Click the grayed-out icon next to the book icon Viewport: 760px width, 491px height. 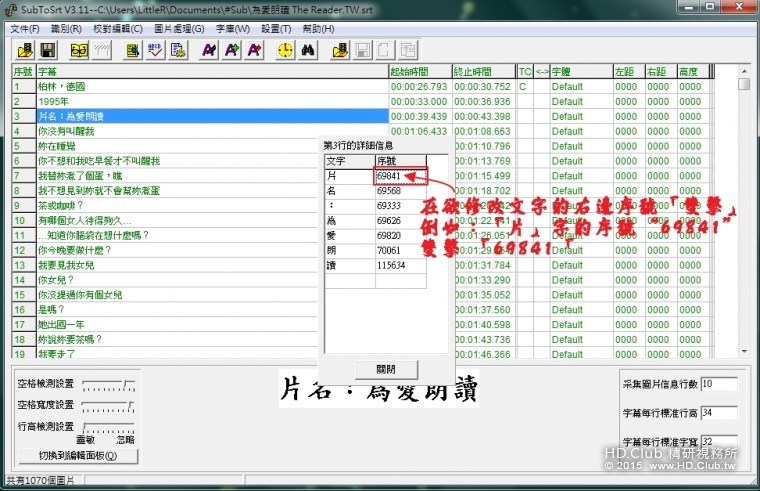click(x=102, y=50)
